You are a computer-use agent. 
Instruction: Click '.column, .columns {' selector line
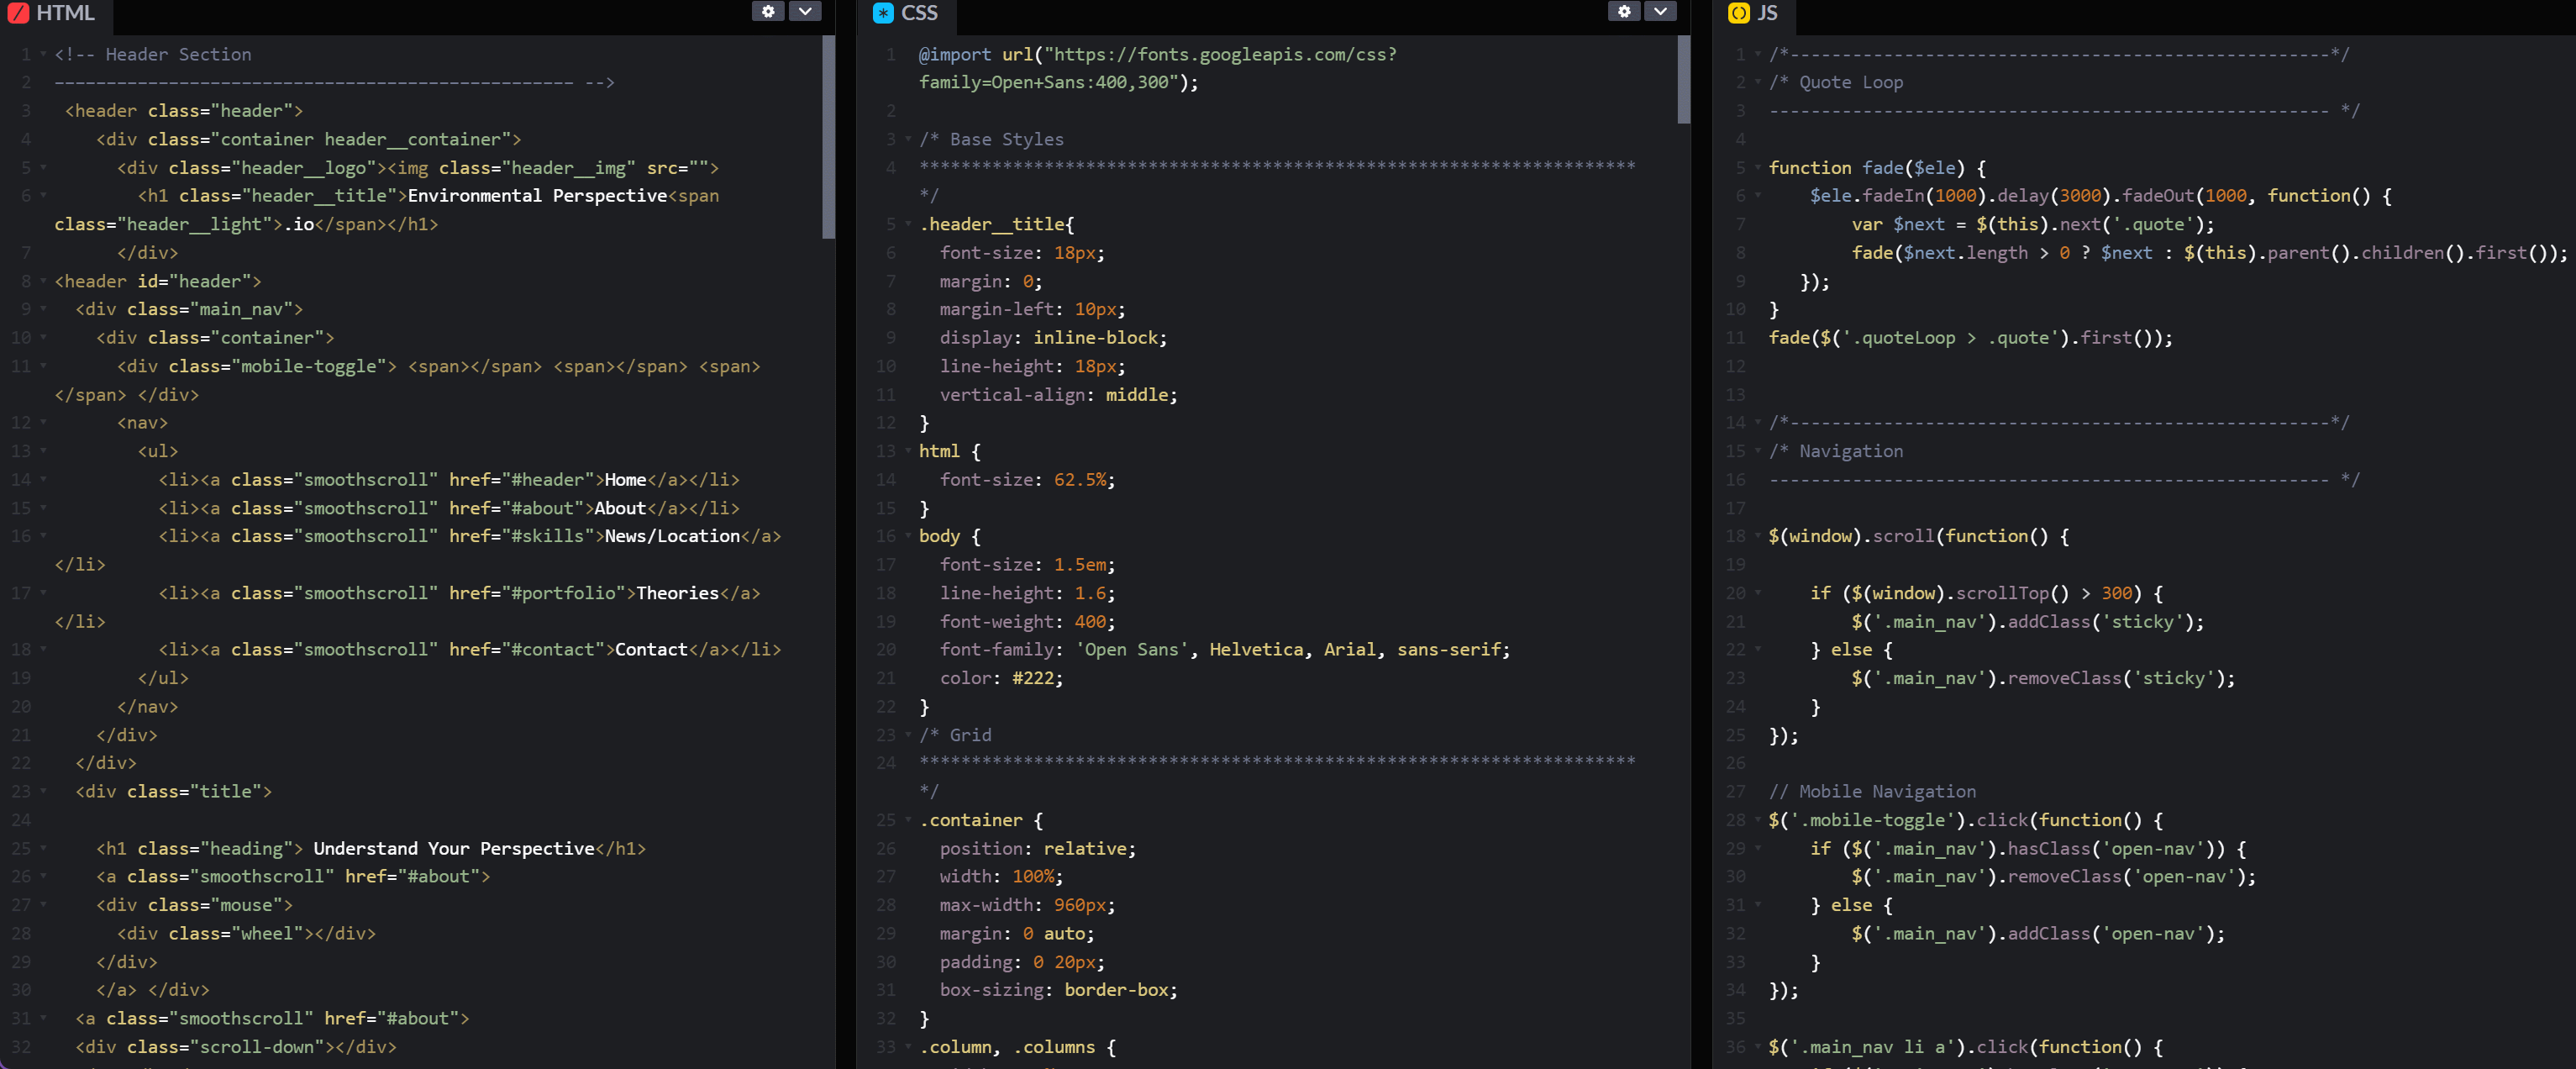[1017, 1047]
